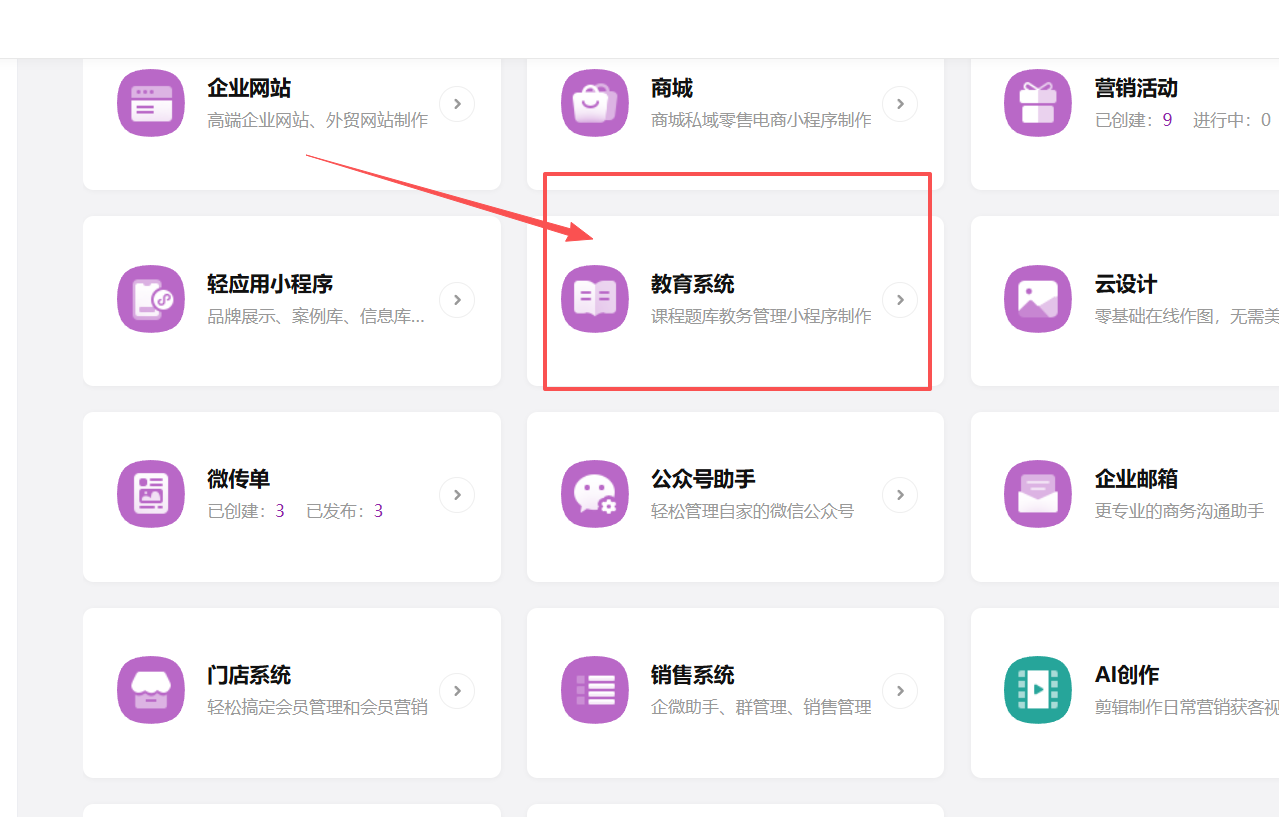1279x817 pixels.
Task: Click description 商城私域零售电商小程序制作
Action: [761, 120]
